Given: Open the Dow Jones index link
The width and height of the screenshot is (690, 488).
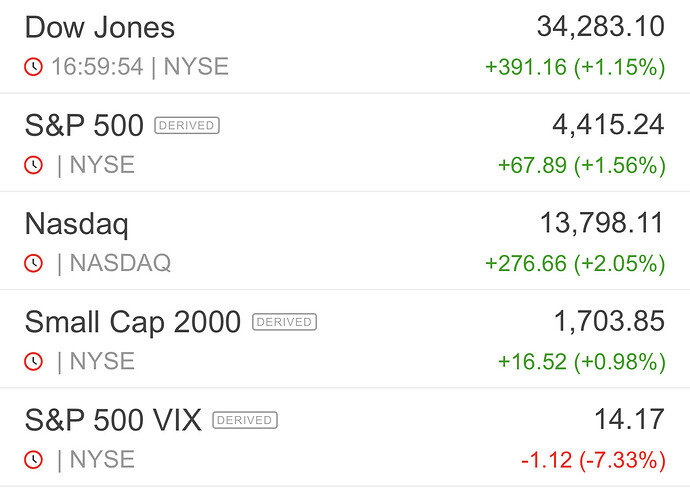Looking at the screenshot, I should coord(99,28).
